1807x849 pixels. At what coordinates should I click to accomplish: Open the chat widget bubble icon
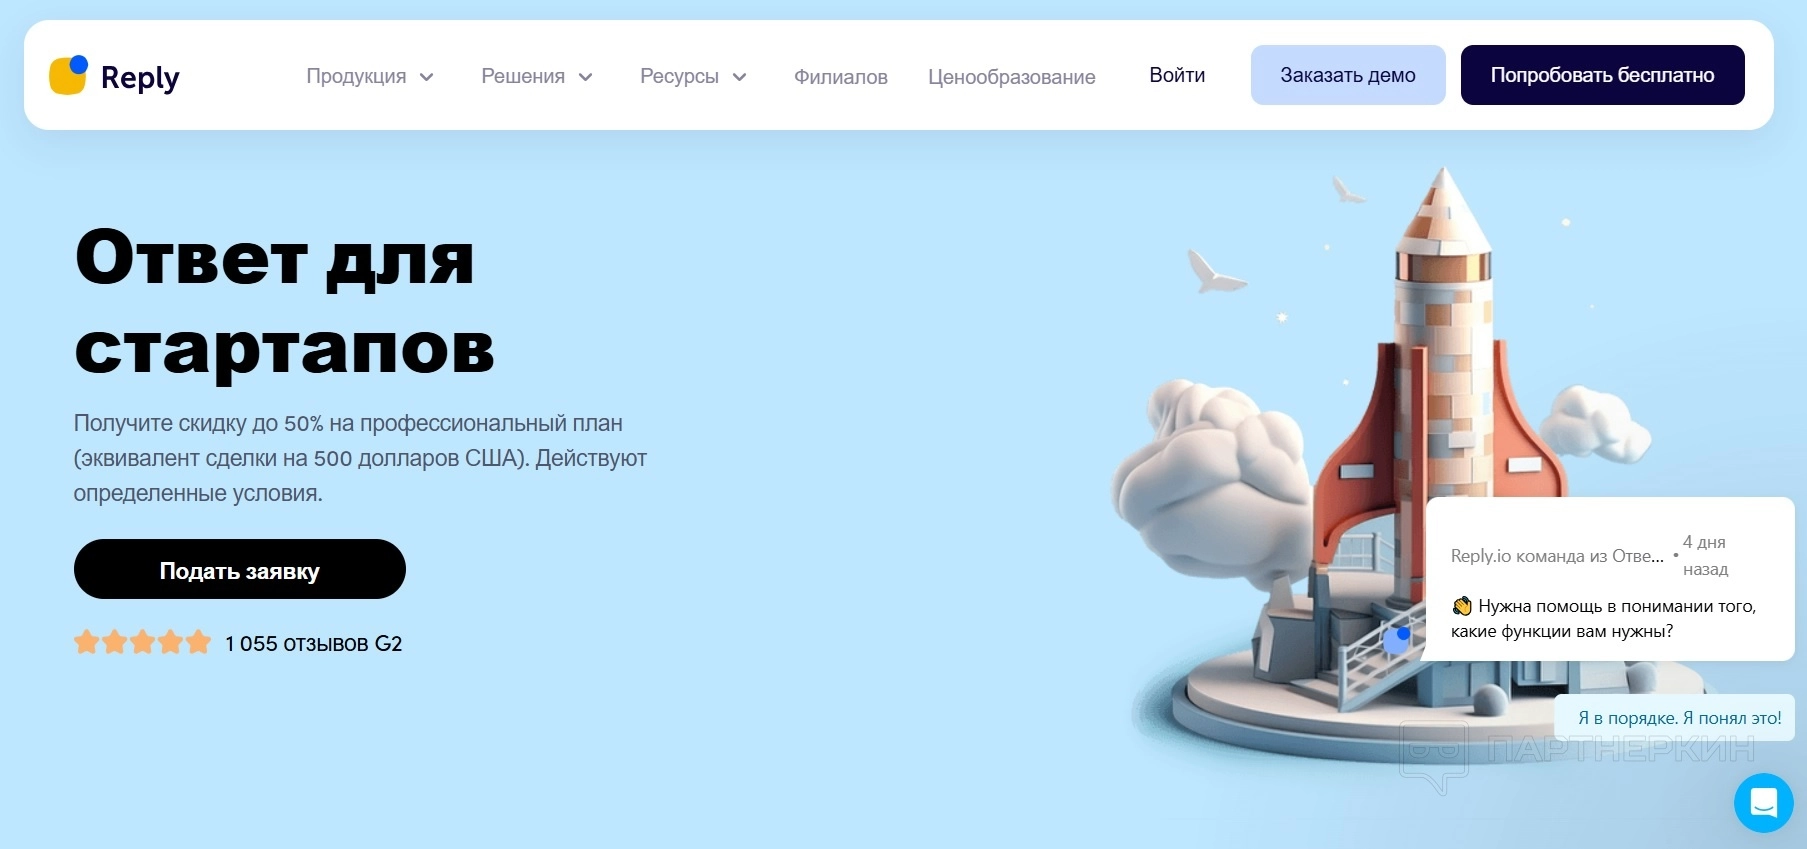pyautogui.click(x=1764, y=803)
